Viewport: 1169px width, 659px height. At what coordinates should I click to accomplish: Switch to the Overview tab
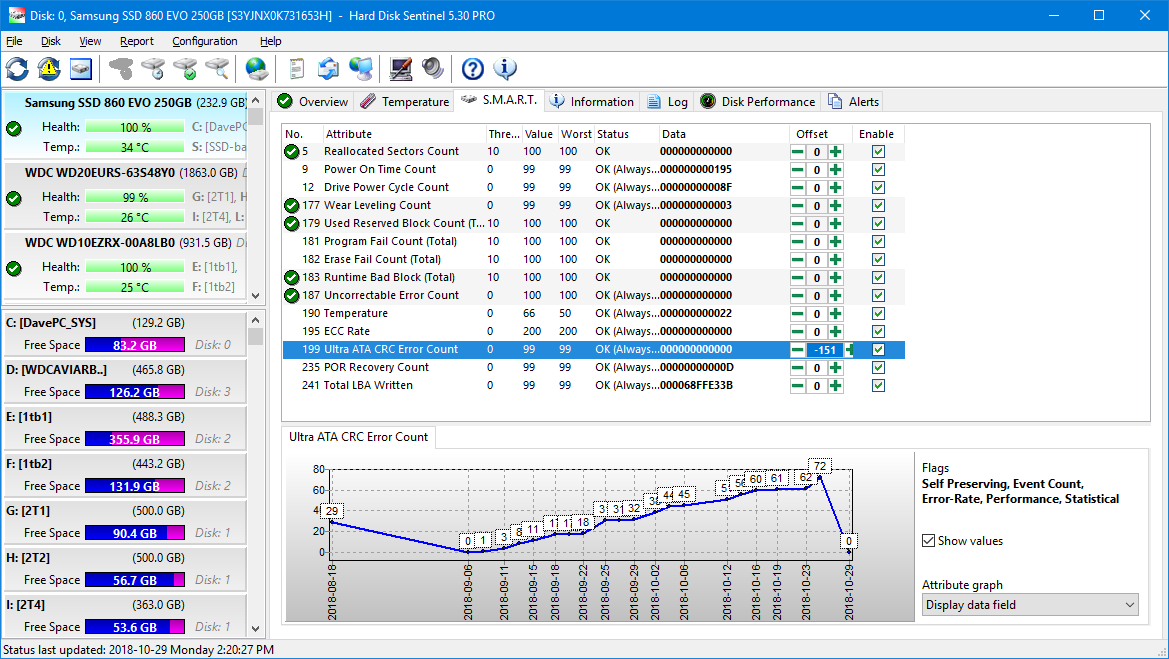(x=312, y=101)
